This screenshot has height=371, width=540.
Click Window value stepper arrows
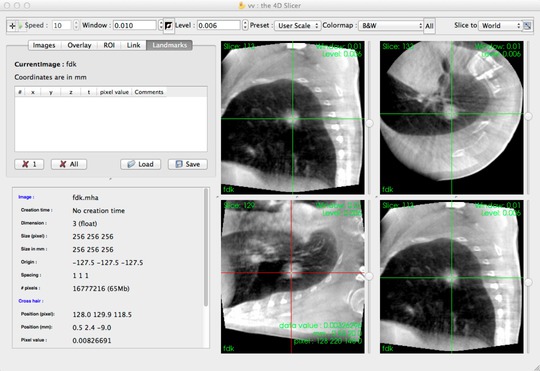coord(160,25)
